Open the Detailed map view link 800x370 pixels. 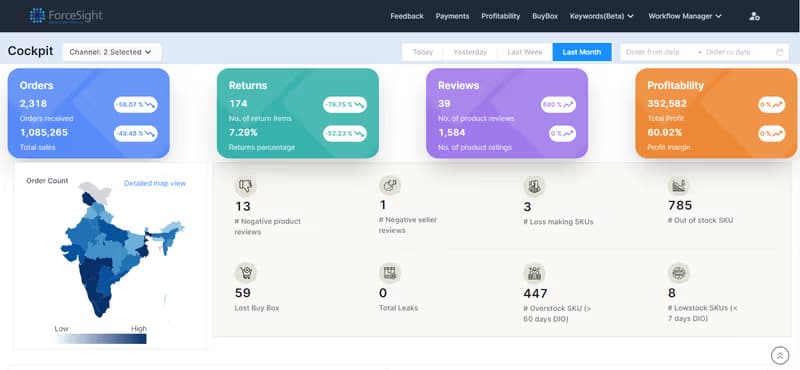coord(155,183)
